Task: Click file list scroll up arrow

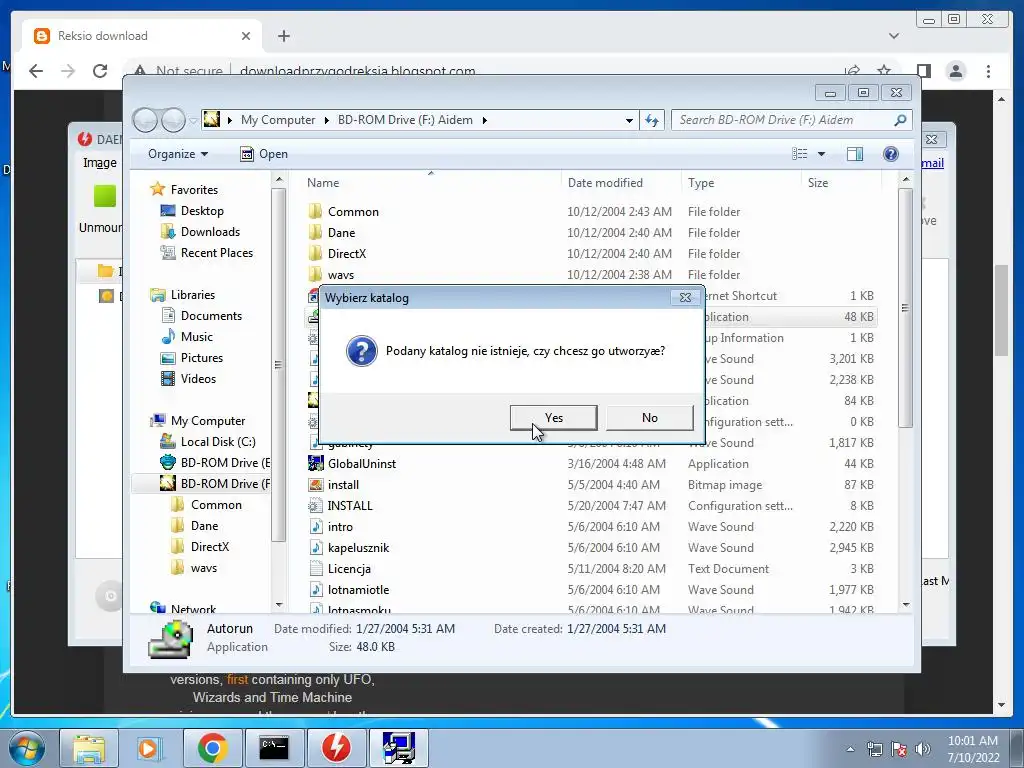Action: [905, 179]
